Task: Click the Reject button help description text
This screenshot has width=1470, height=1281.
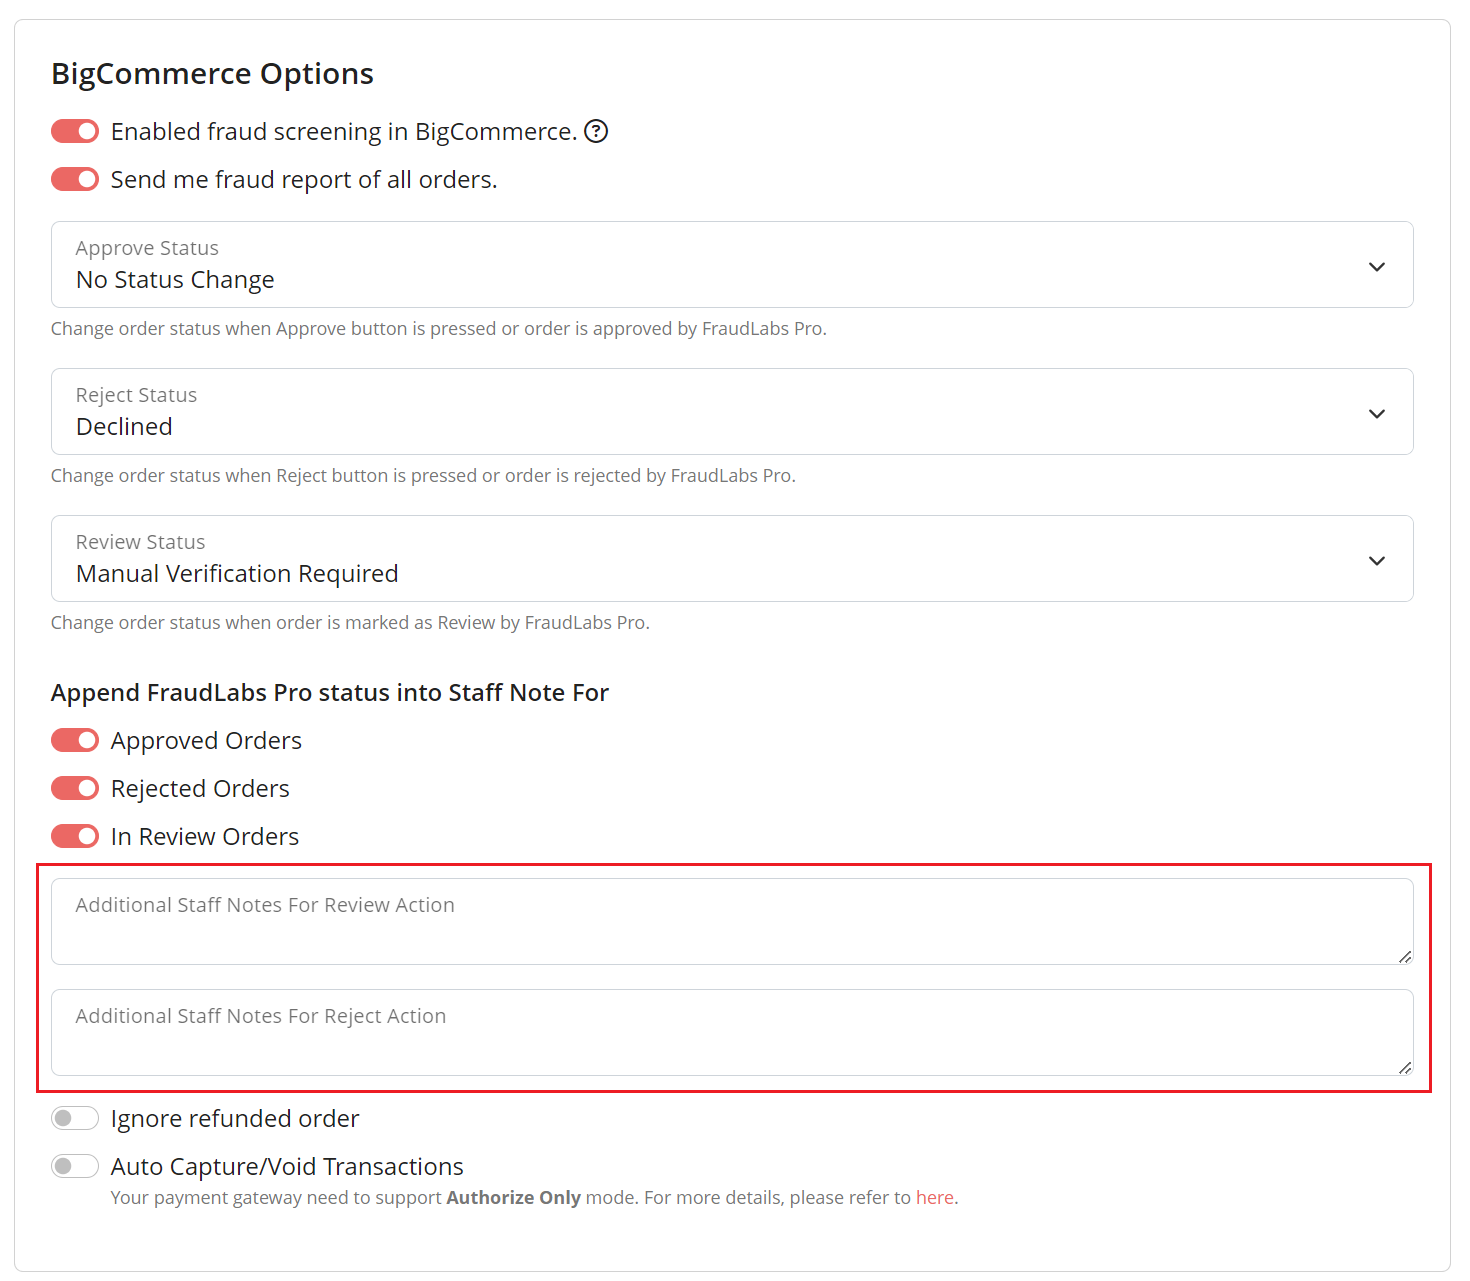Action: (423, 476)
